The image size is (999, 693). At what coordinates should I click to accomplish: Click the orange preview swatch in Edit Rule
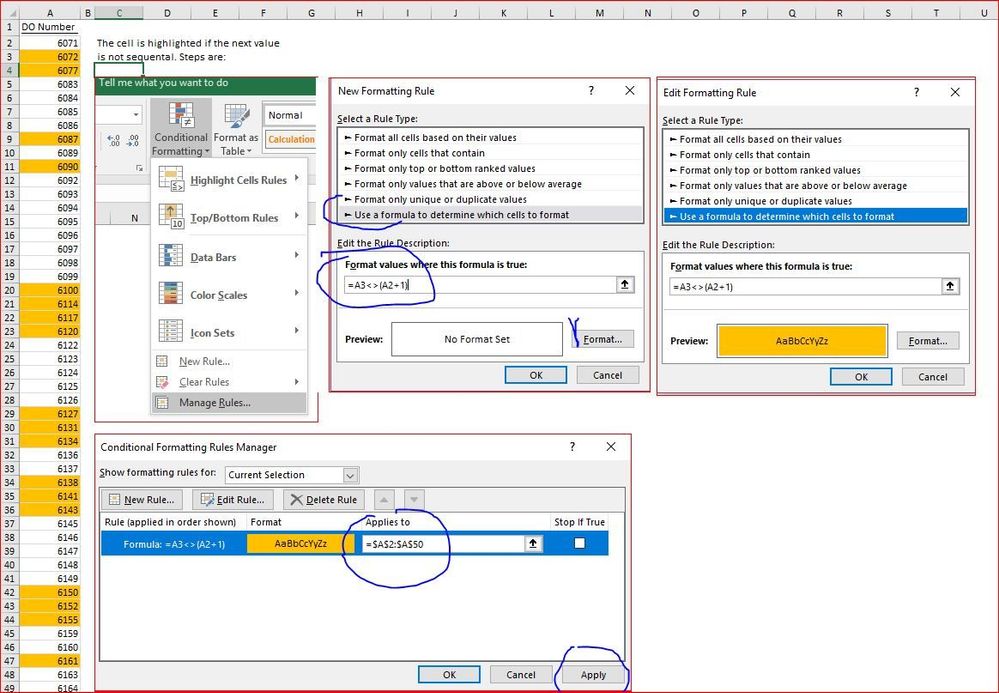click(x=802, y=341)
